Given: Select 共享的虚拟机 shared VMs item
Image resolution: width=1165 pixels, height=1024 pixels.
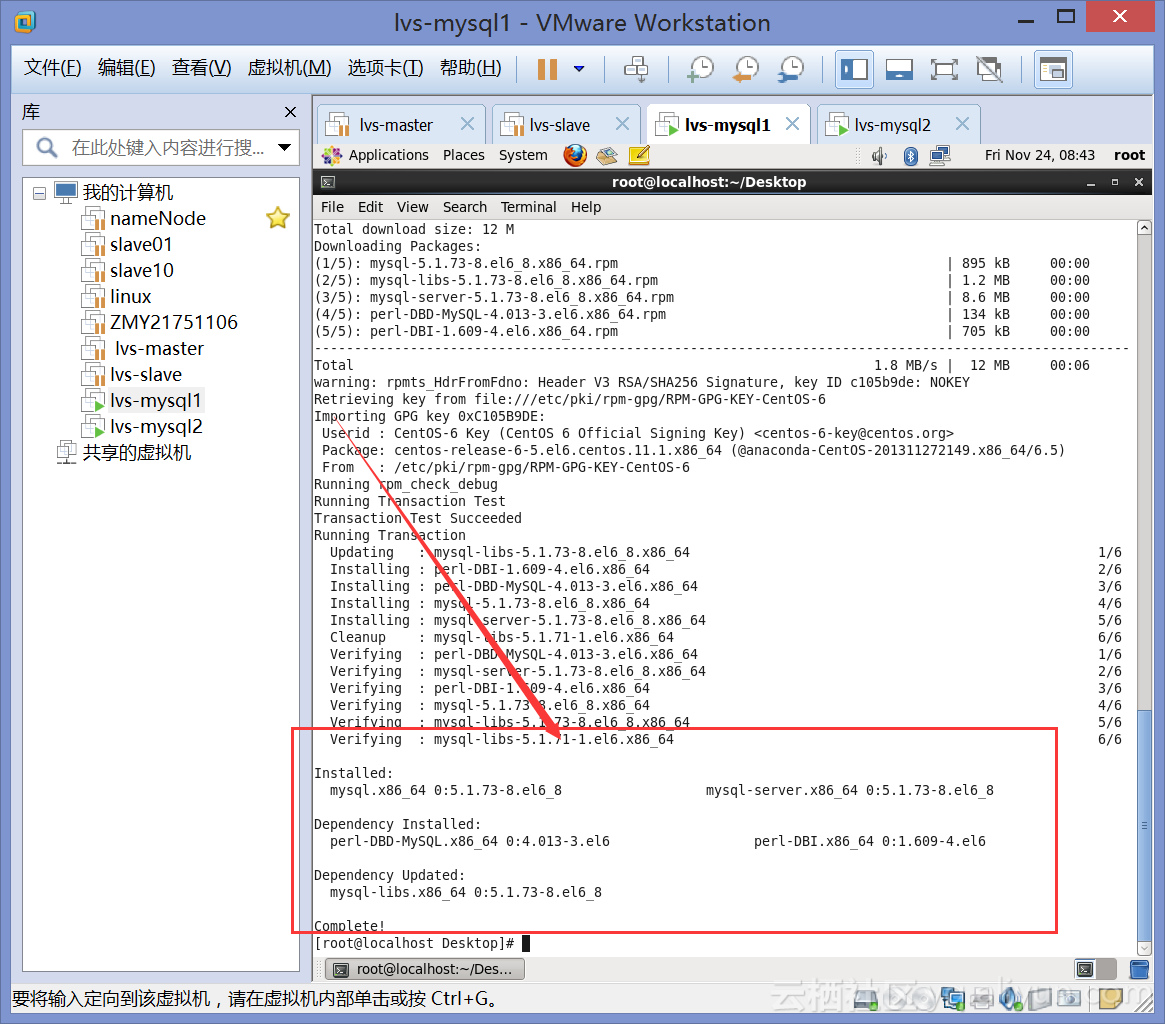Looking at the screenshot, I should [137, 453].
